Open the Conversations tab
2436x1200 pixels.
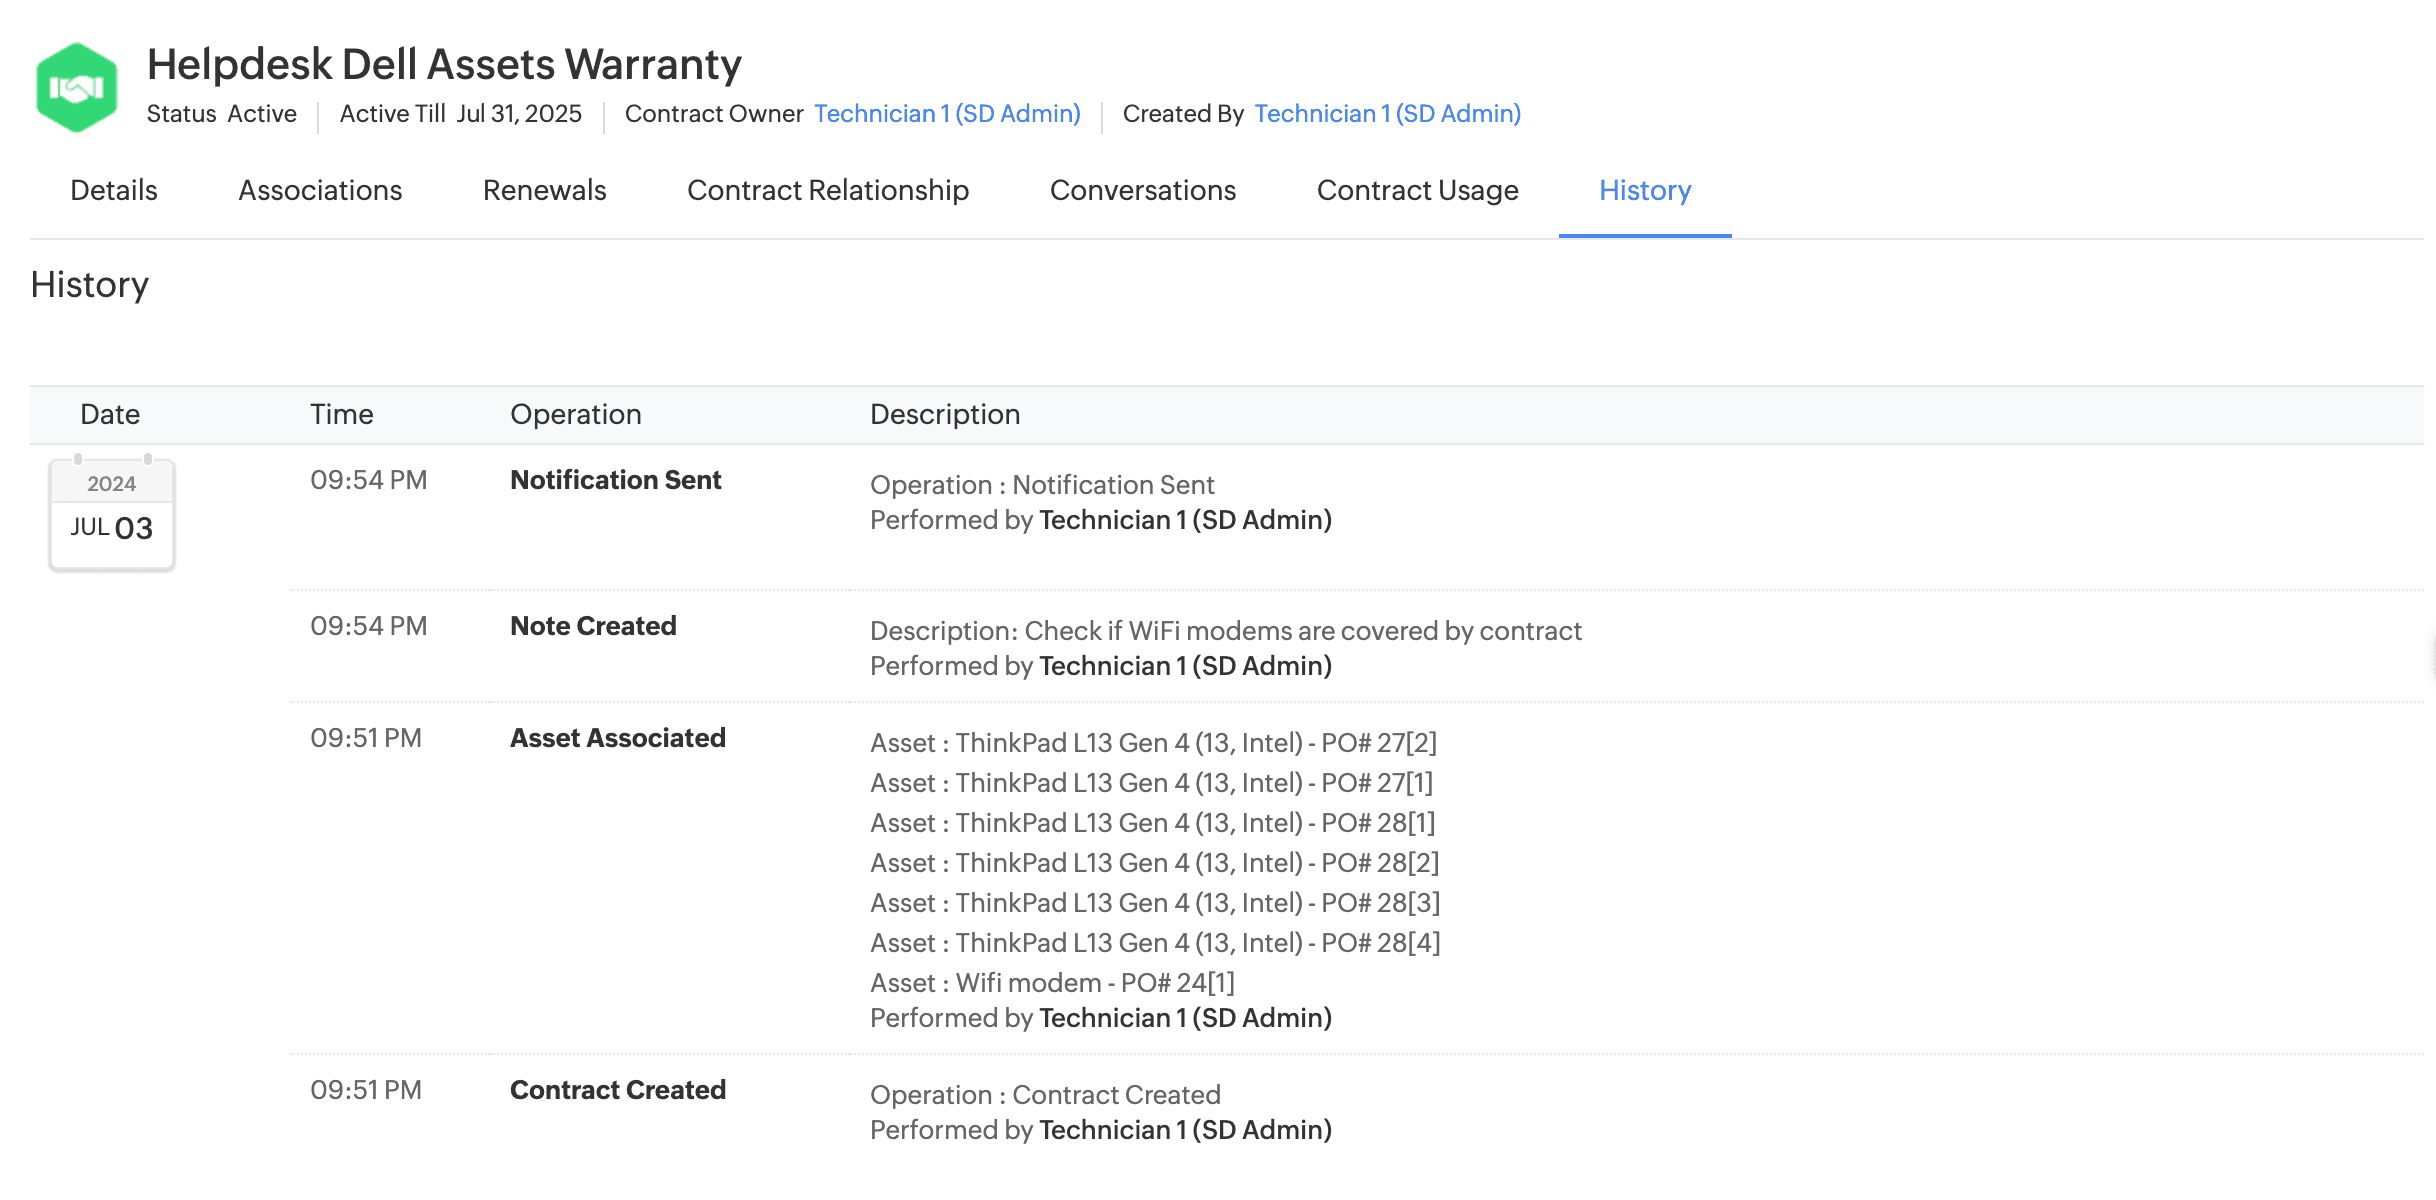point(1142,190)
